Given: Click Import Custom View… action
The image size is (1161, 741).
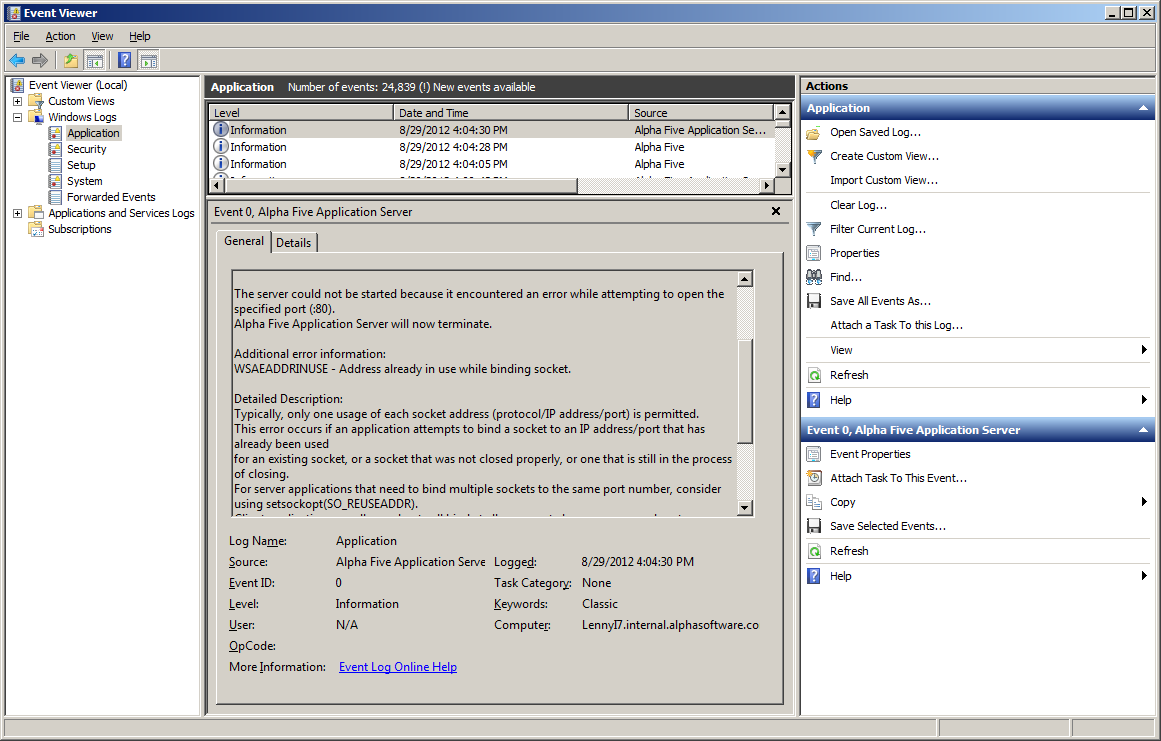Looking at the screenshot, I should [x=883, y=181].
